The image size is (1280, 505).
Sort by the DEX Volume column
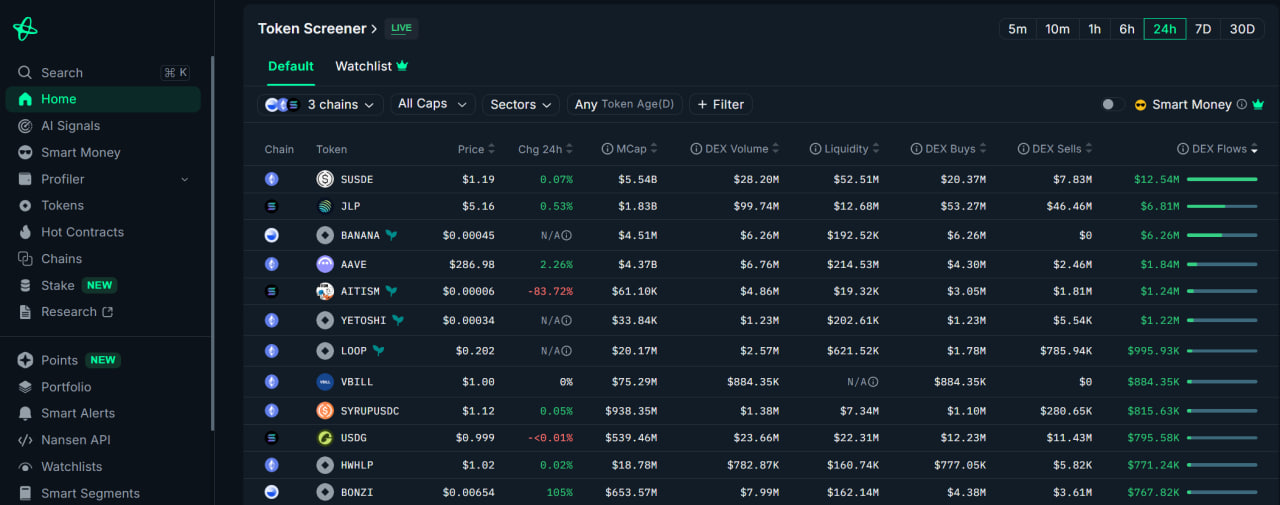pyautogui.click(x=735, y=149)
